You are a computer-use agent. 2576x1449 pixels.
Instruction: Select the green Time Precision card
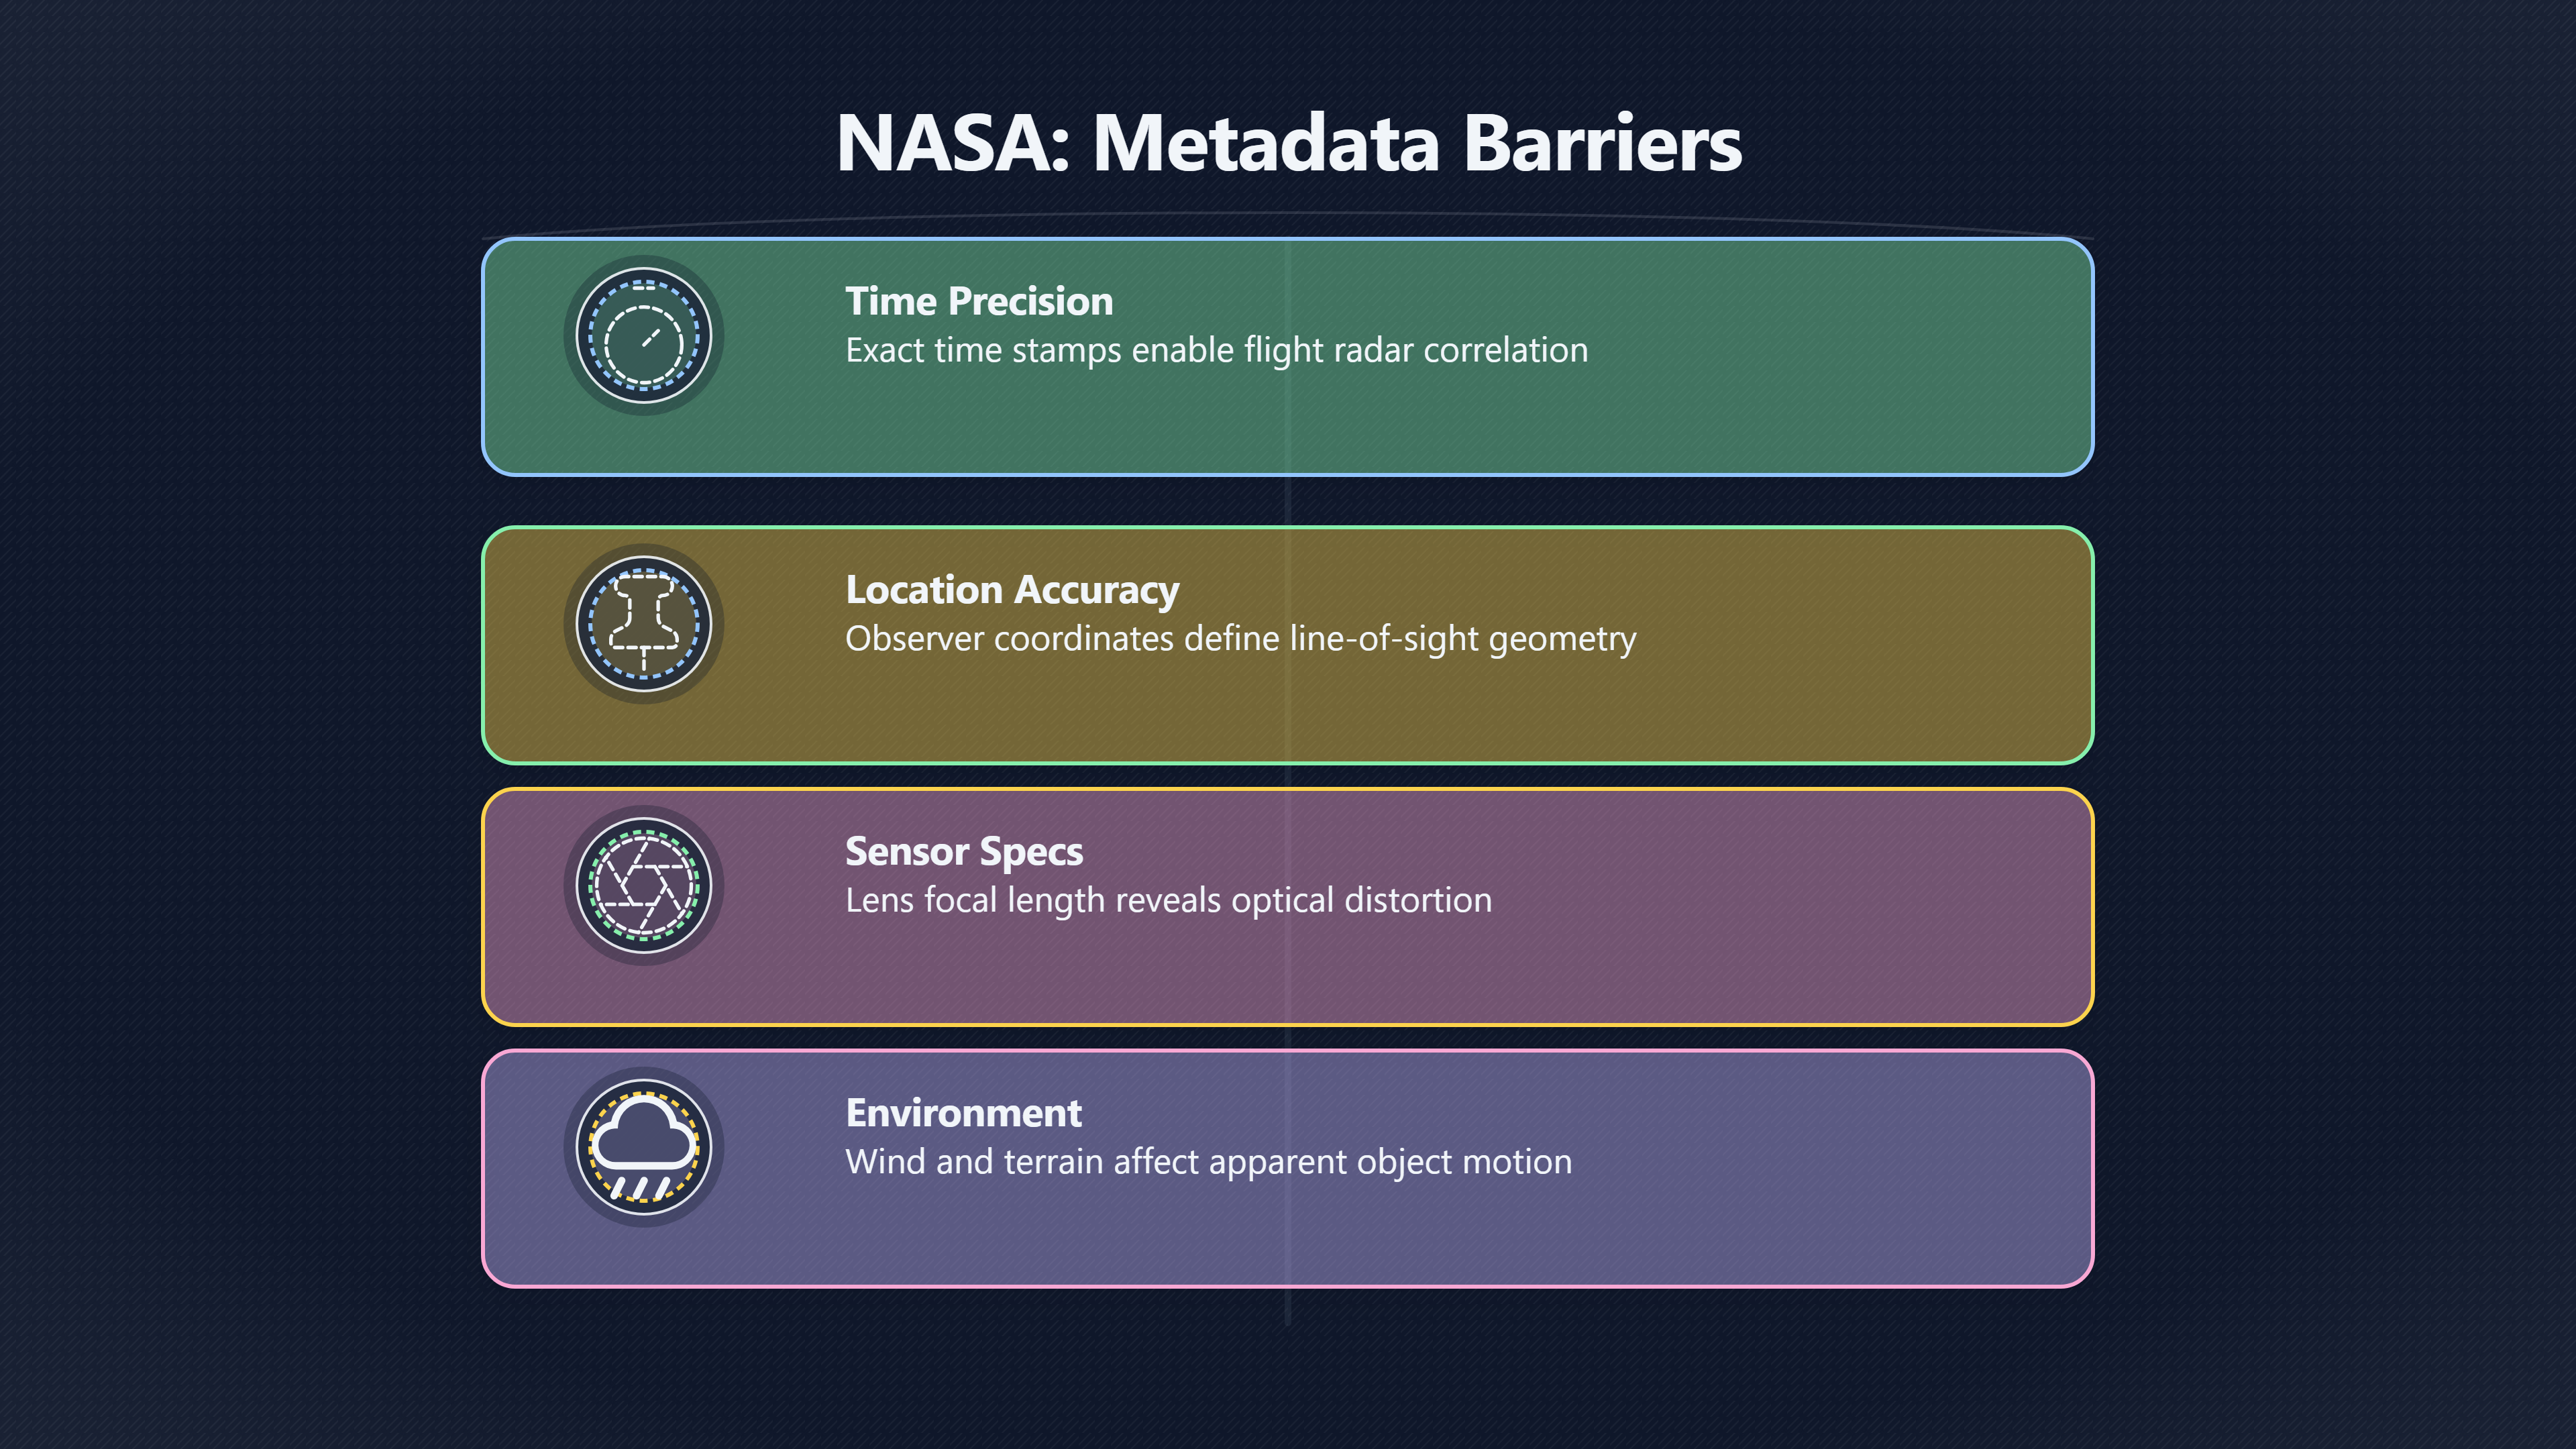[x=1288, y=357]
